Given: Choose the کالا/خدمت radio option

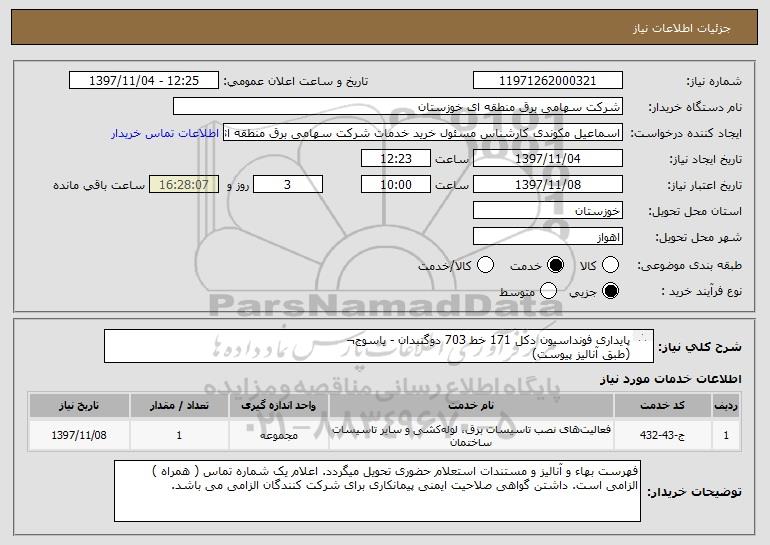Looking at the screenshot, I should pos(485,264).
